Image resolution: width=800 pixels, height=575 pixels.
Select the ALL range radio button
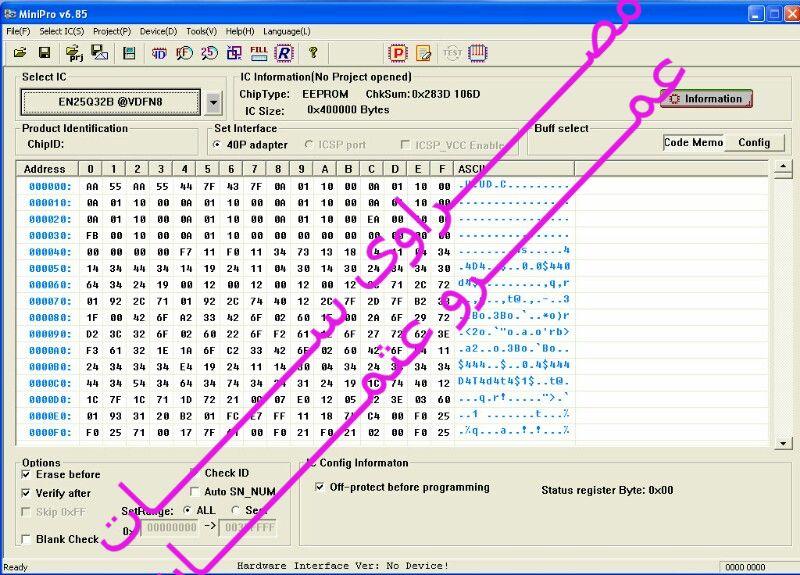(187, 510)
